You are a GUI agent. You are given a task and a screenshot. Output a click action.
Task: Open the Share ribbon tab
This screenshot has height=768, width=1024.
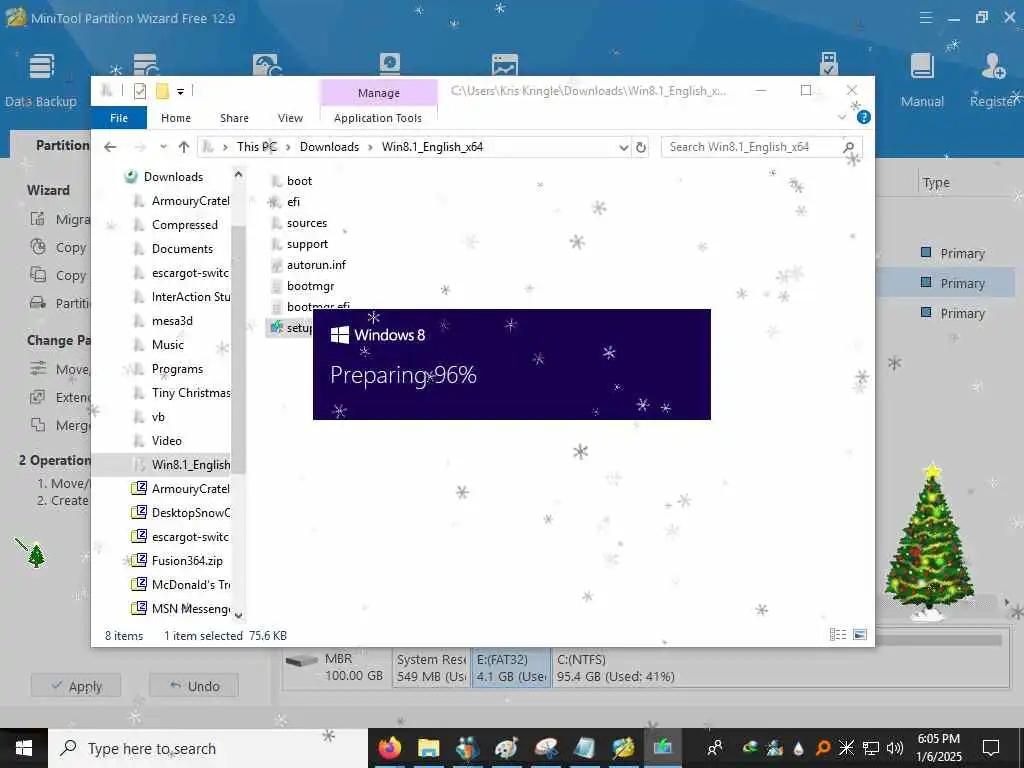pos(234,118)
